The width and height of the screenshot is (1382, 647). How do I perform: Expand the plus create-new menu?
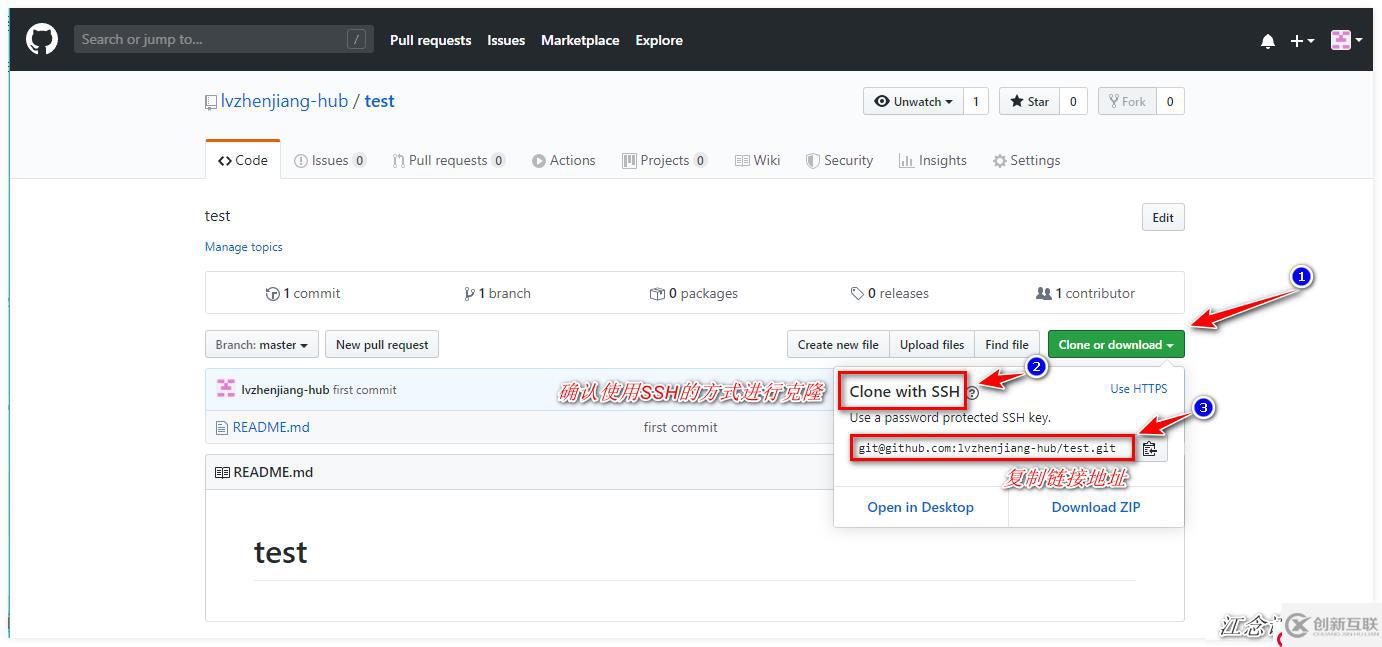pyautogui.click(x=1301, y=41)
